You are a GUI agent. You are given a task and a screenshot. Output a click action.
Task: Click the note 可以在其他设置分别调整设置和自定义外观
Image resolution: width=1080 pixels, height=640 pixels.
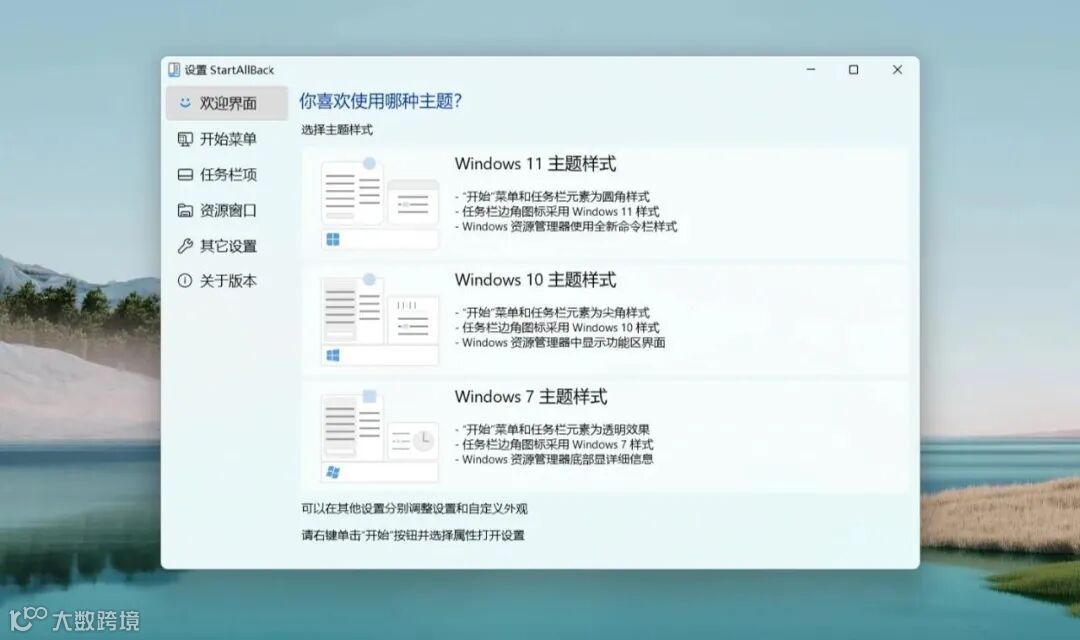pos(414,508)
